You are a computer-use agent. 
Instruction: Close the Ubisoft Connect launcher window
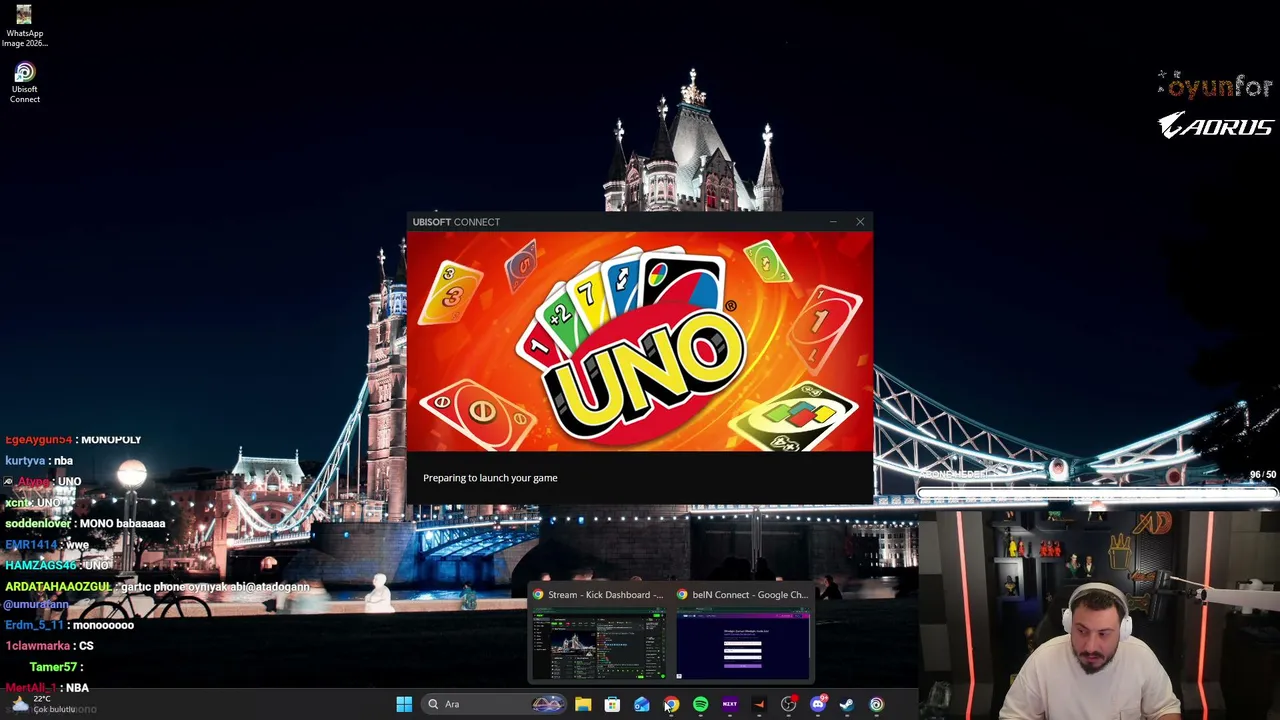tap(860, 222)
